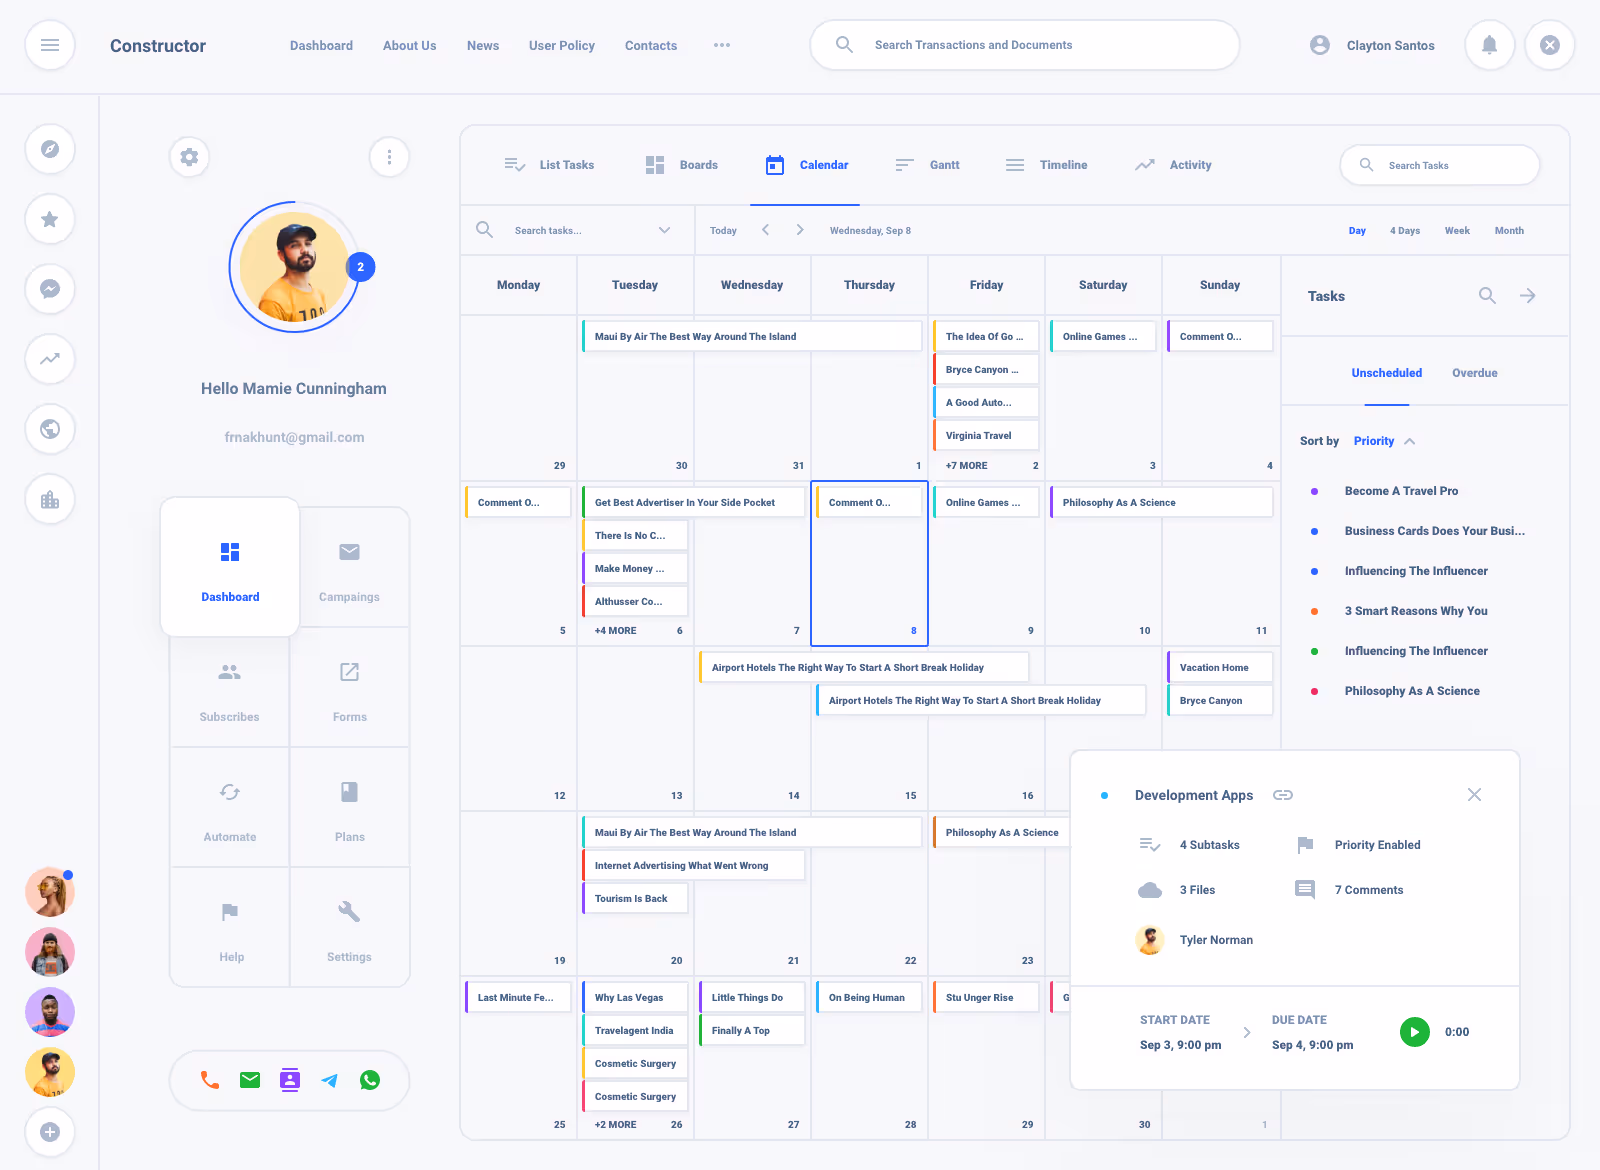Click the copy link icon in Development Apps card
The height and width of the screenshot is (1170, 1600).
pos(1283,795)
